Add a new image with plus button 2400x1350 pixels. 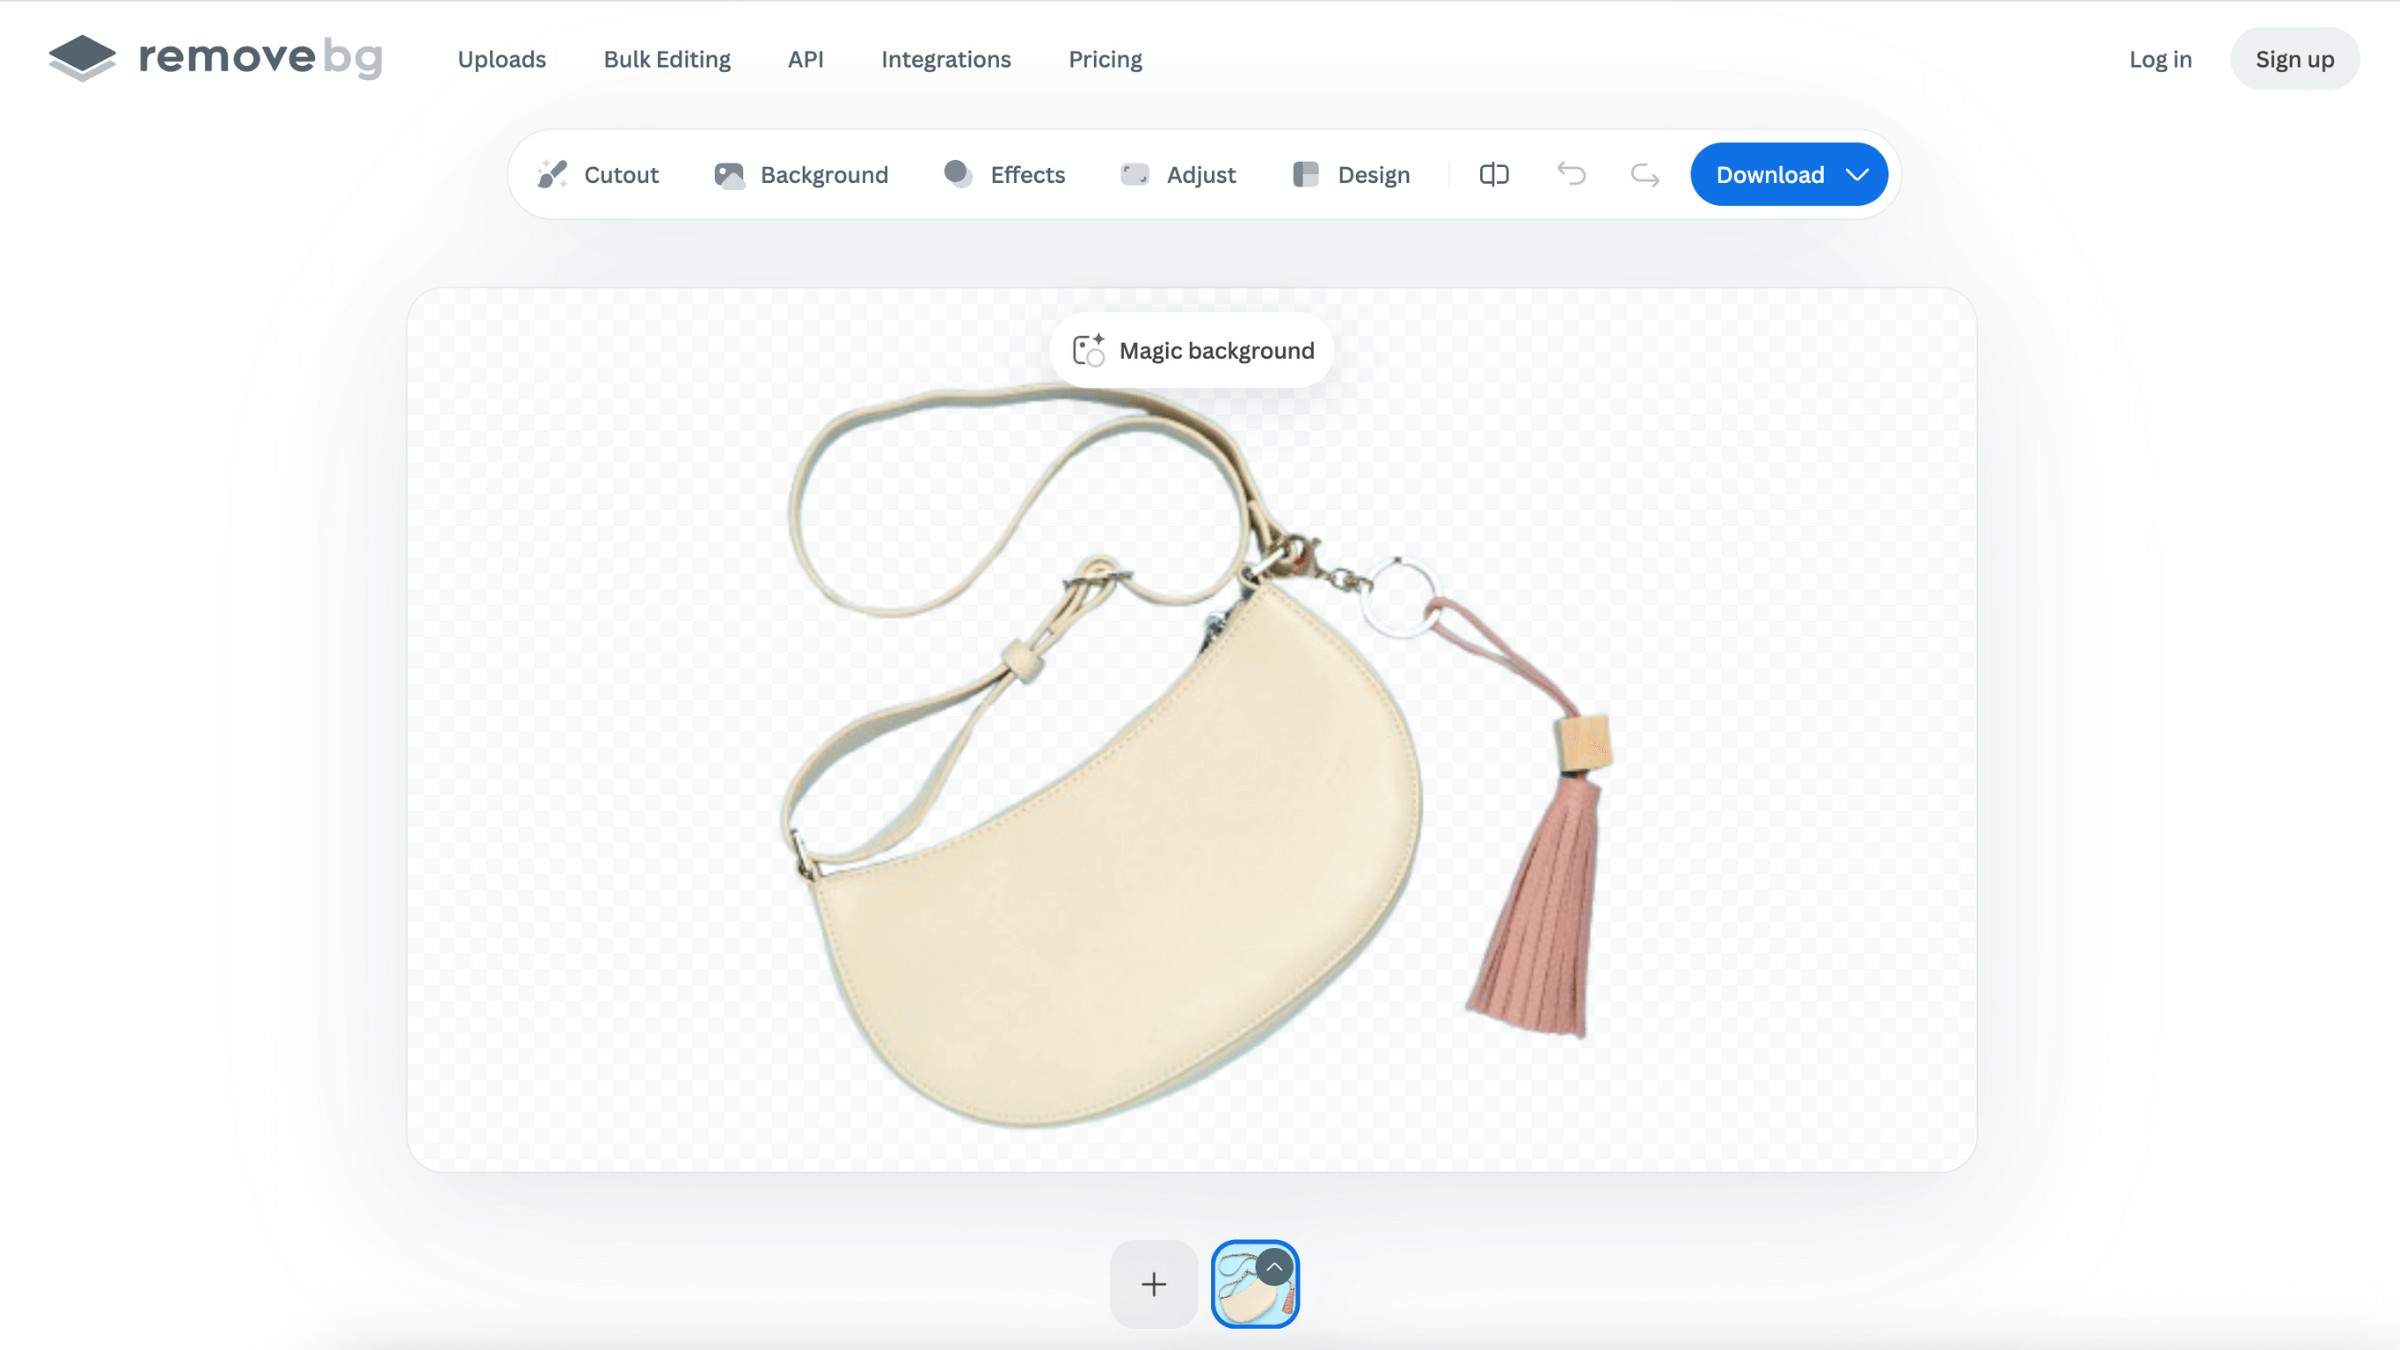[x=1153, y=1284]
